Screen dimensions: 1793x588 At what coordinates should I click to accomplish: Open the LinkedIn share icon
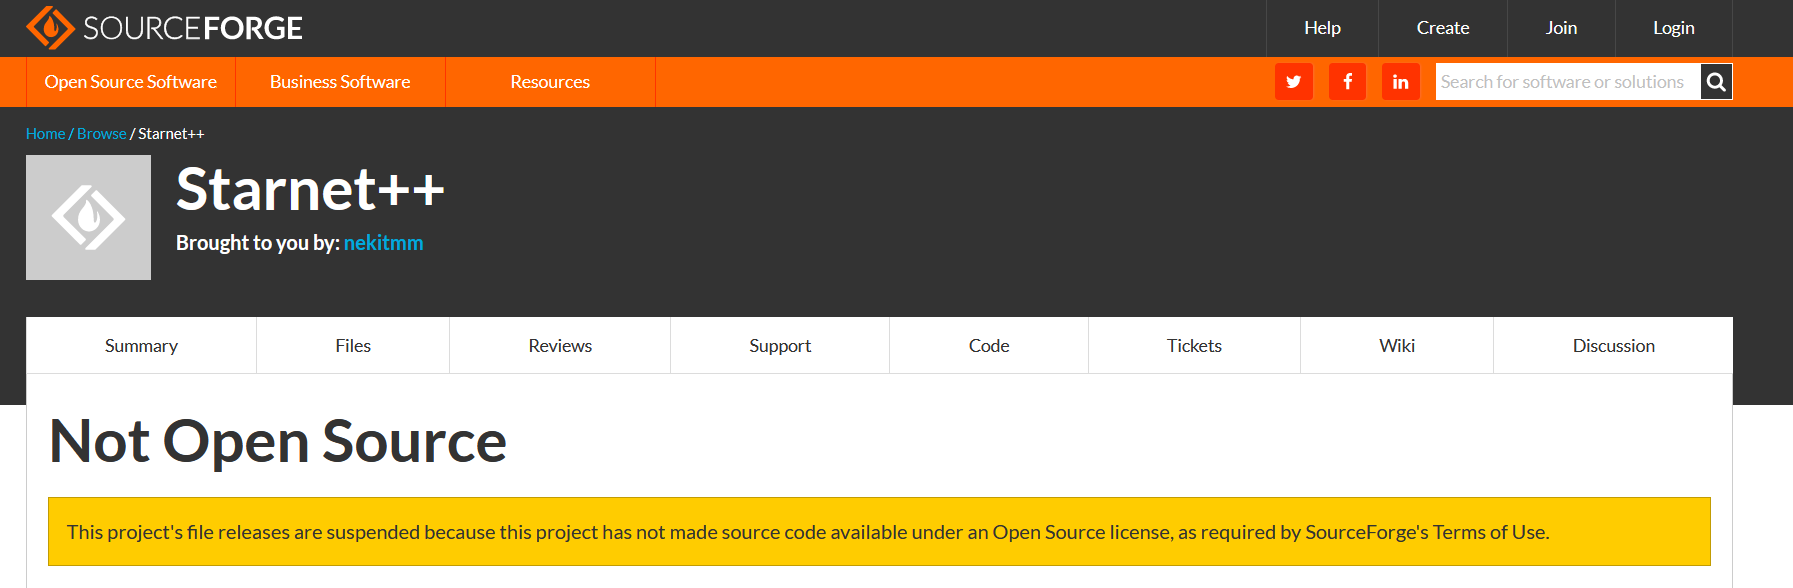(1400, 82)
